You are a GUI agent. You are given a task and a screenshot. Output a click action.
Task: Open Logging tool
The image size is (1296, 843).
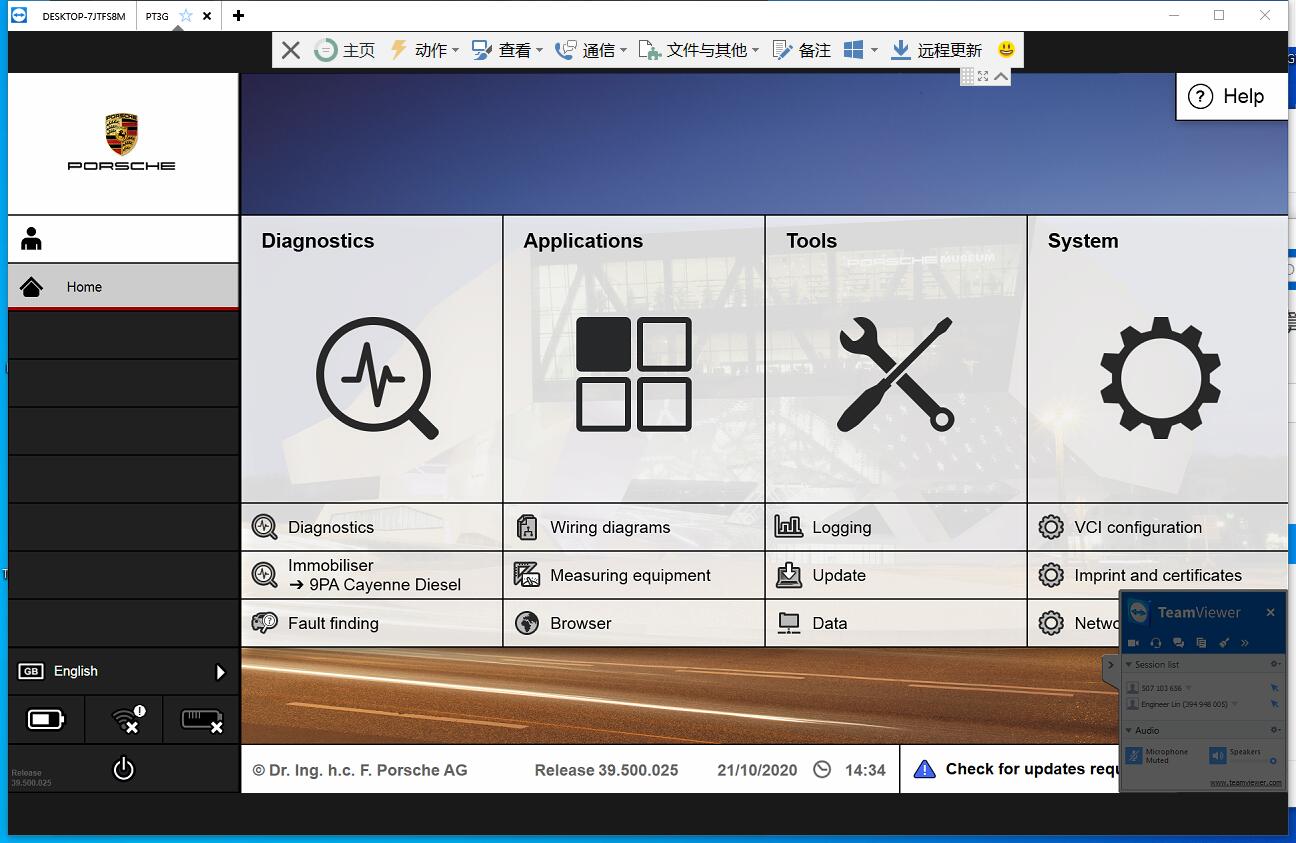(896, 527)
